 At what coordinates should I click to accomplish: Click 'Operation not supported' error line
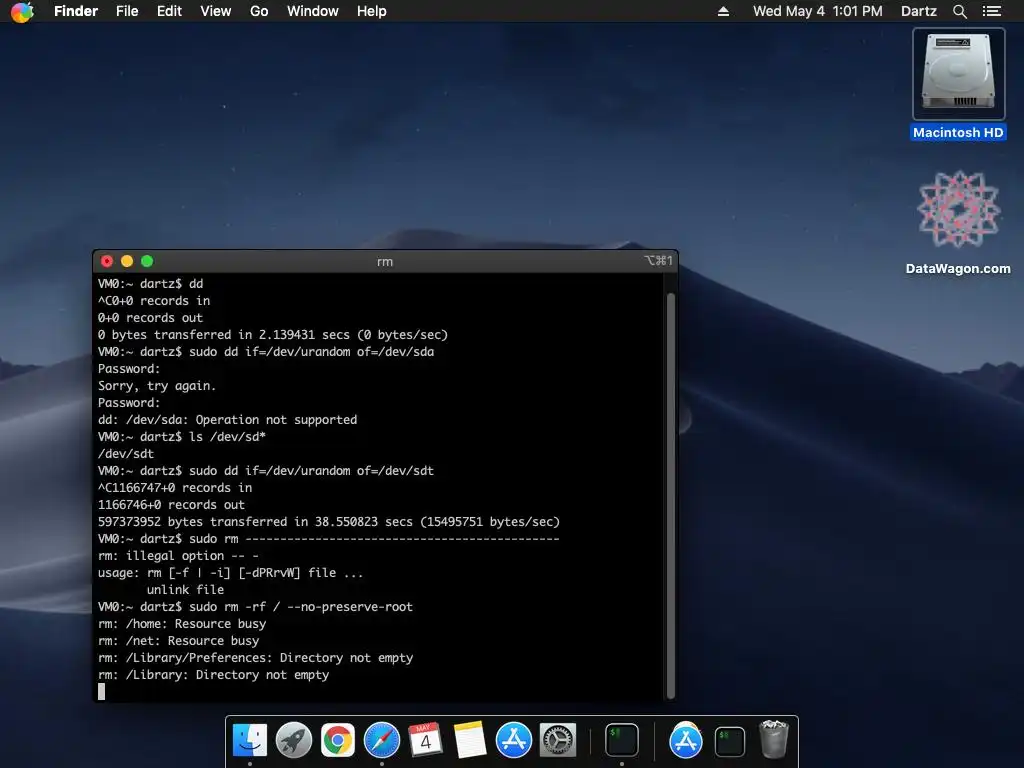[227, 420]
